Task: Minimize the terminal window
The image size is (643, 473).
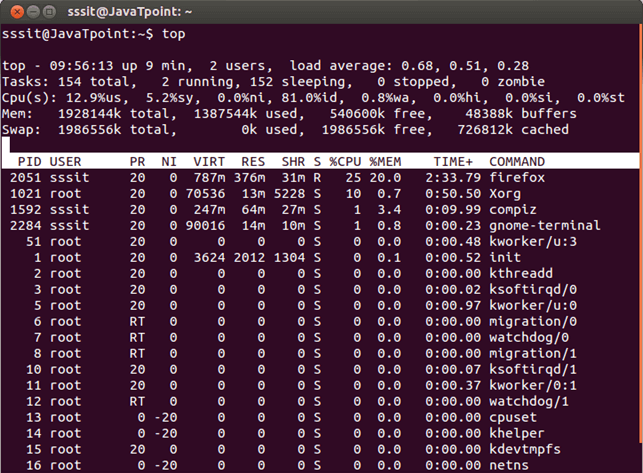Action: [33, 12]
